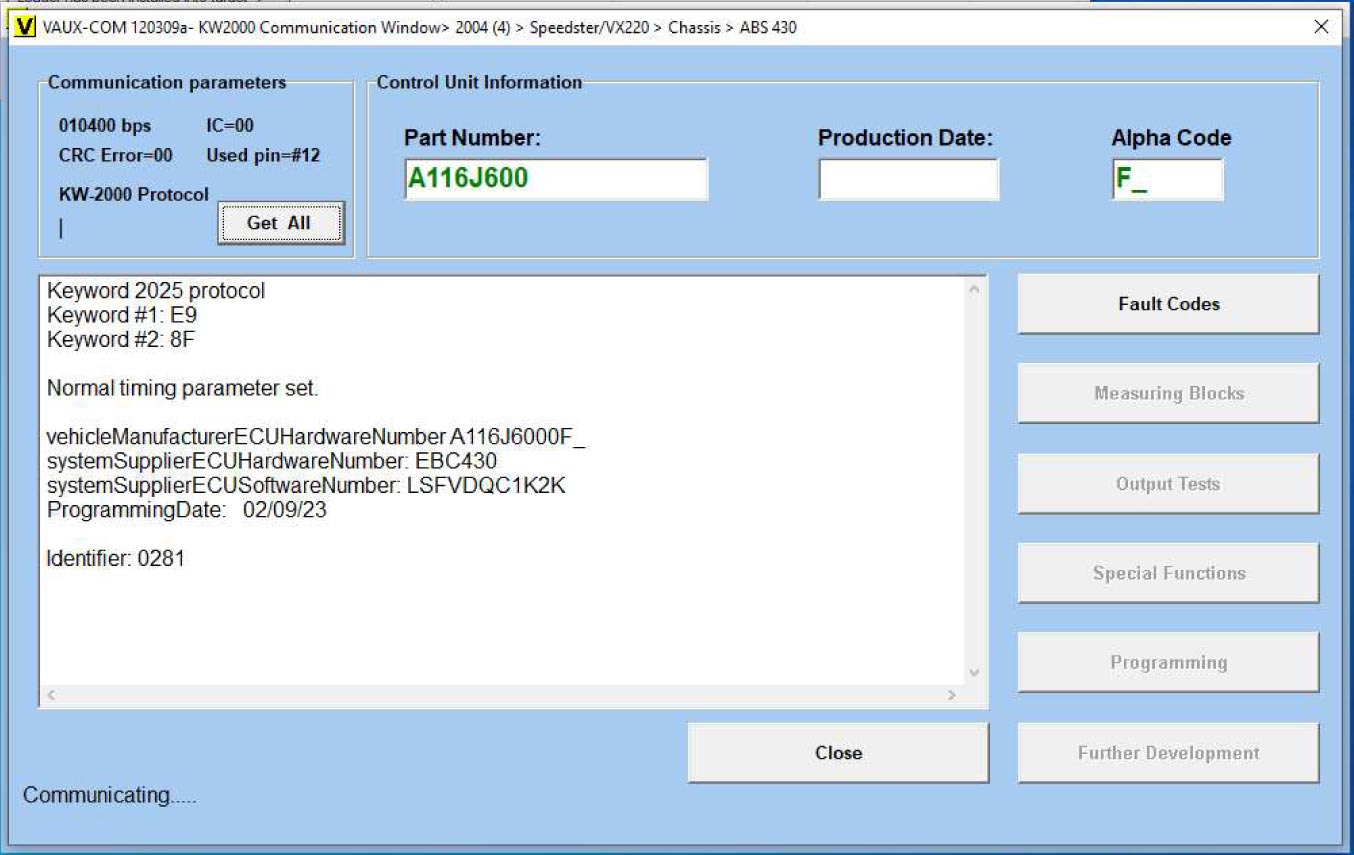Screen dimensions: 1354x855
Task: Click the systemSupplierECUSoftwareNumber line in log
Action: pos(306,486)
